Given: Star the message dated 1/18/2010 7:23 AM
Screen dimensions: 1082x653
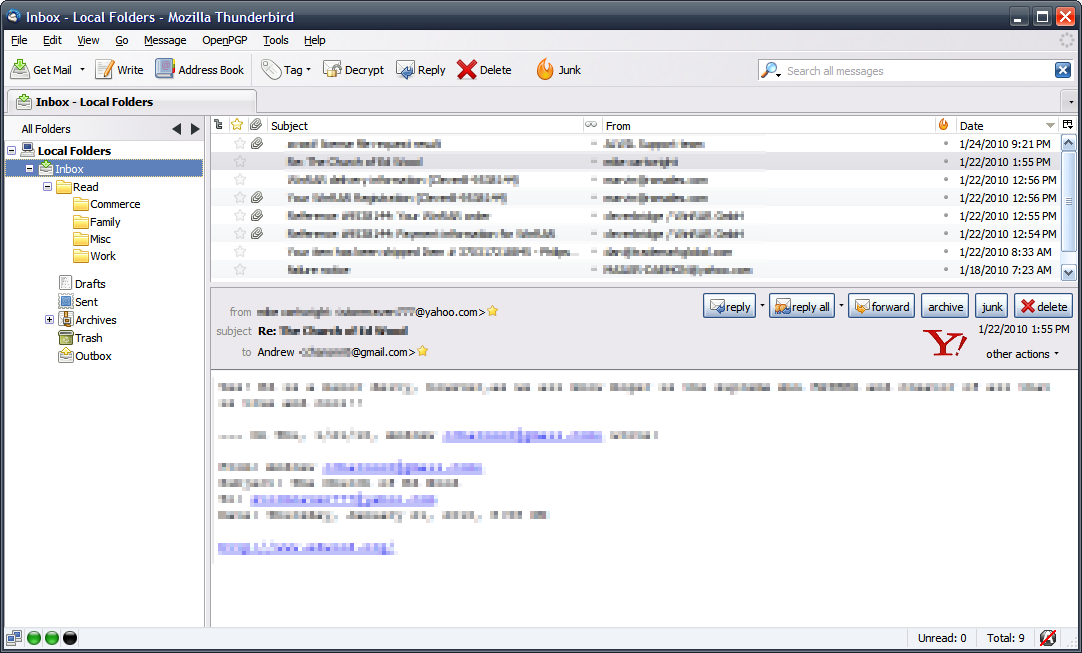Looking at the screenshot, I should 239,269.
